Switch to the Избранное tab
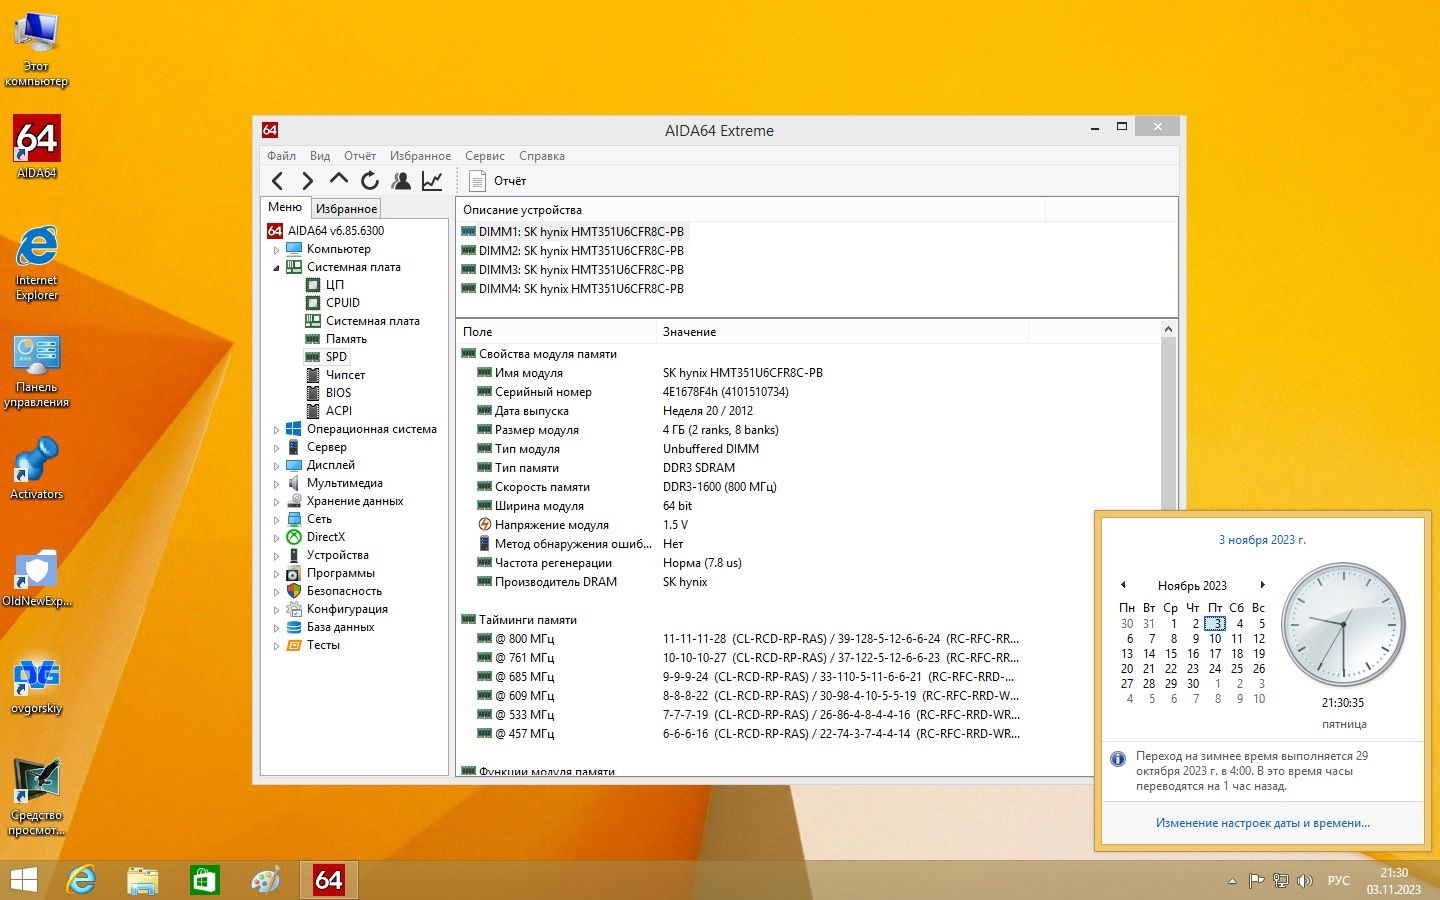This screenshot has width=1440, height=900. [x=346, y=208]
